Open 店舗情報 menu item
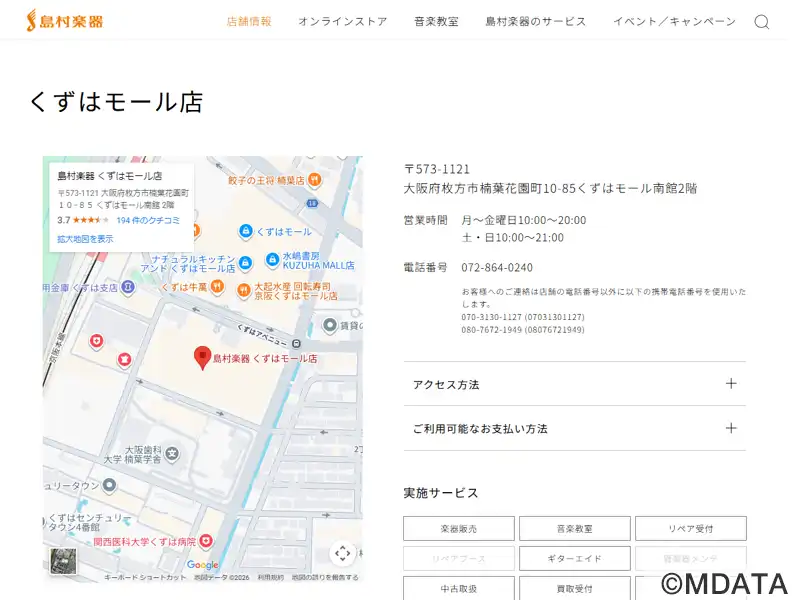800x600 pixels. (249, 21)
